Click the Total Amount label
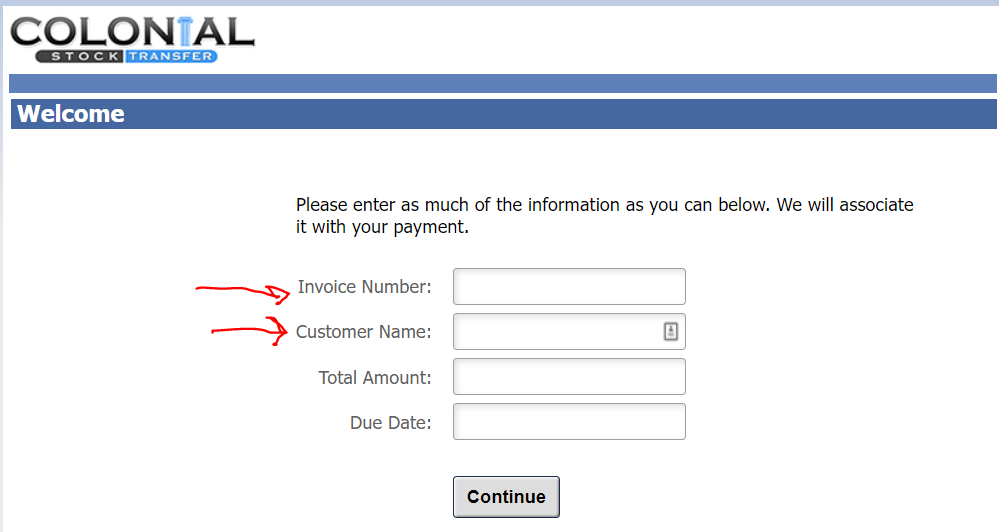Image resolution: width=999 pixels, height=532 pixels. click(375, 377)
